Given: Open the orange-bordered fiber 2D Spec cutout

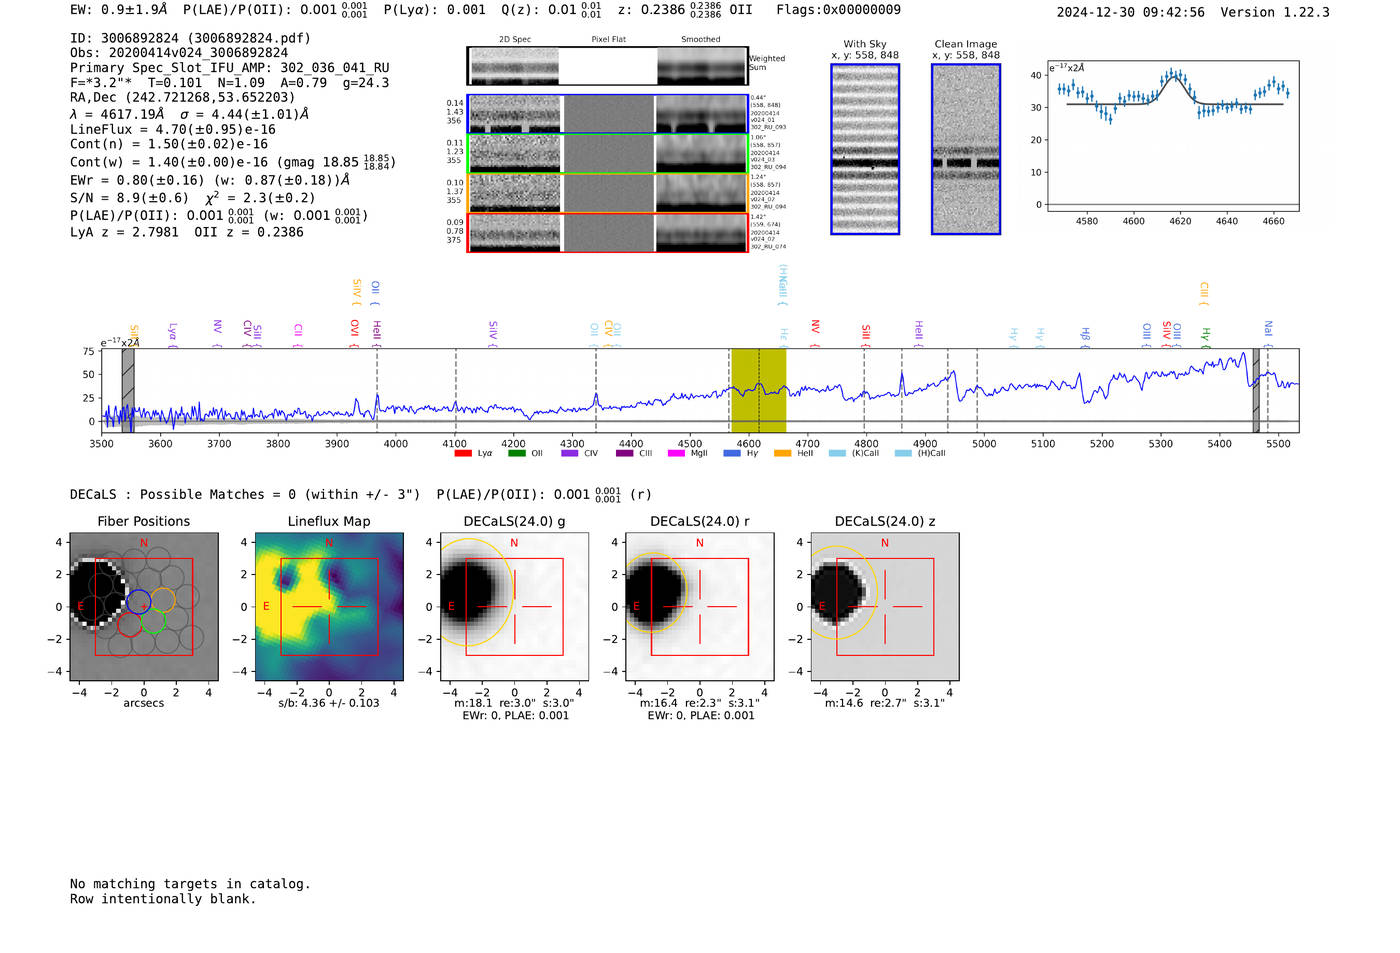Looking at the screenshot, I should (514, 193).
